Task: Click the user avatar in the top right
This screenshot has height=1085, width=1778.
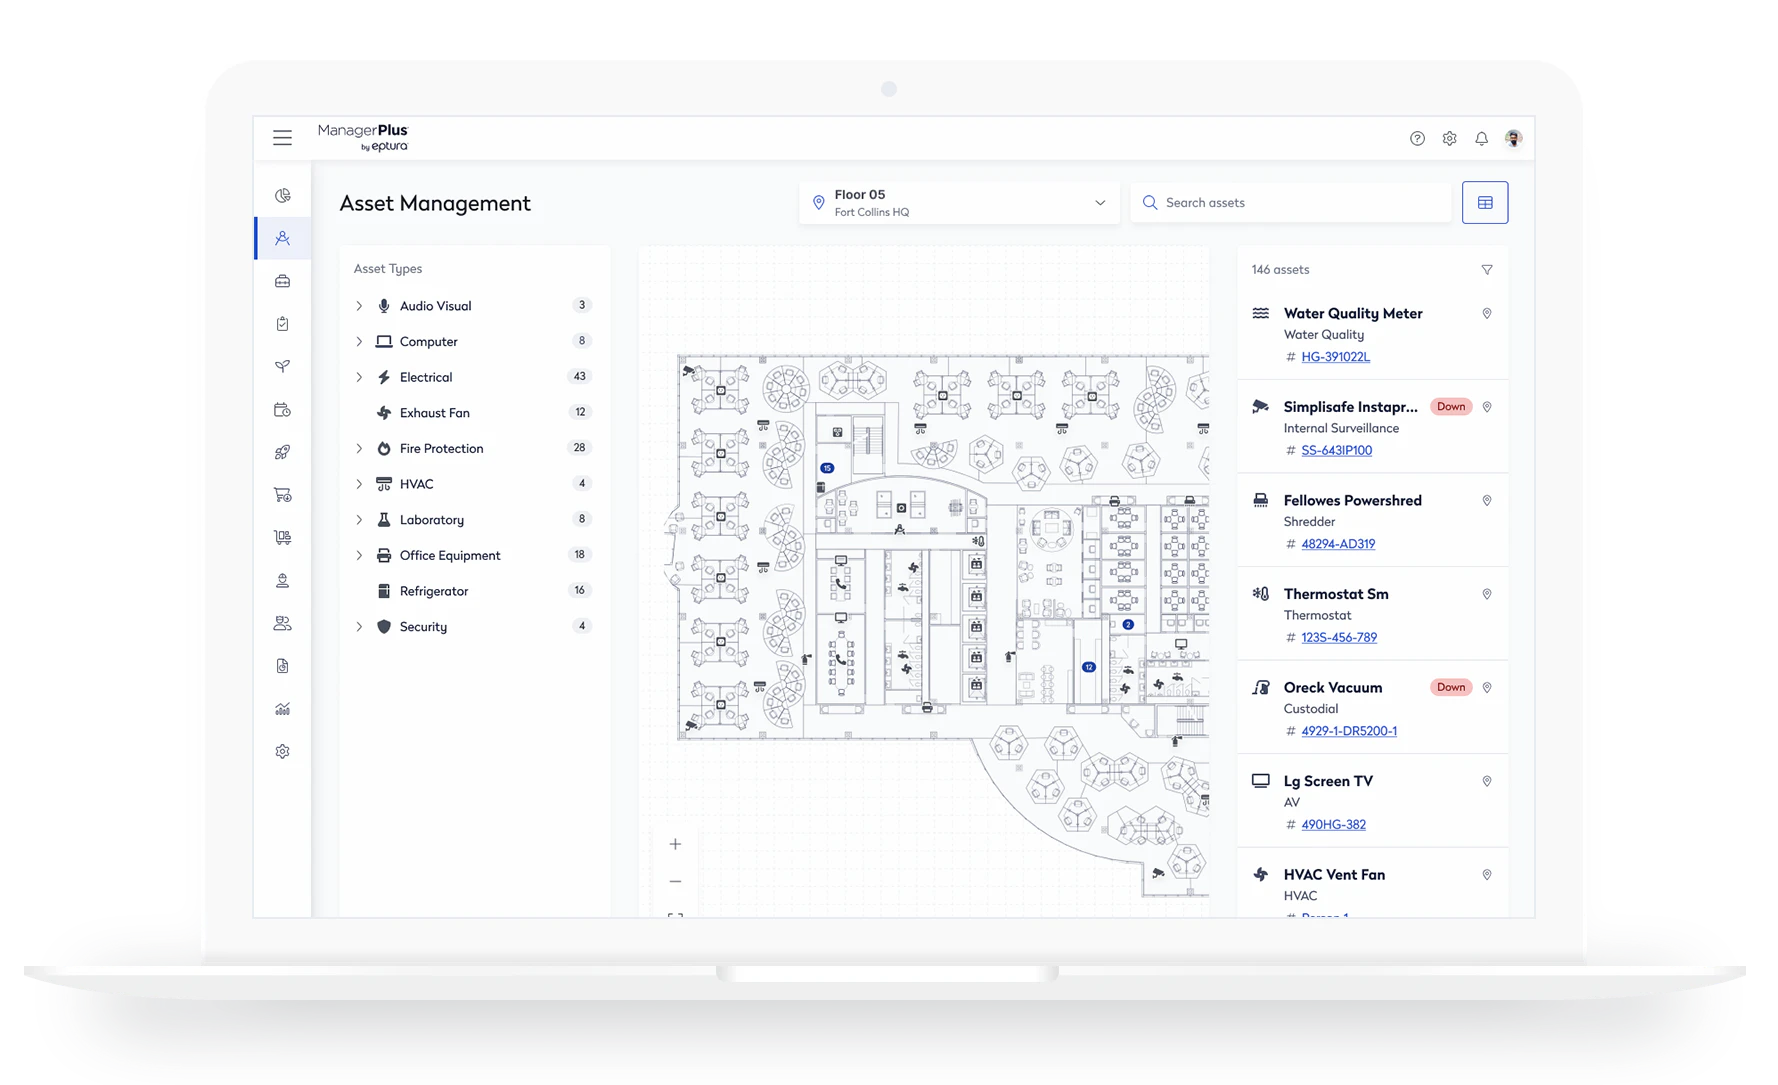Action: click(x=1513, y=138)
